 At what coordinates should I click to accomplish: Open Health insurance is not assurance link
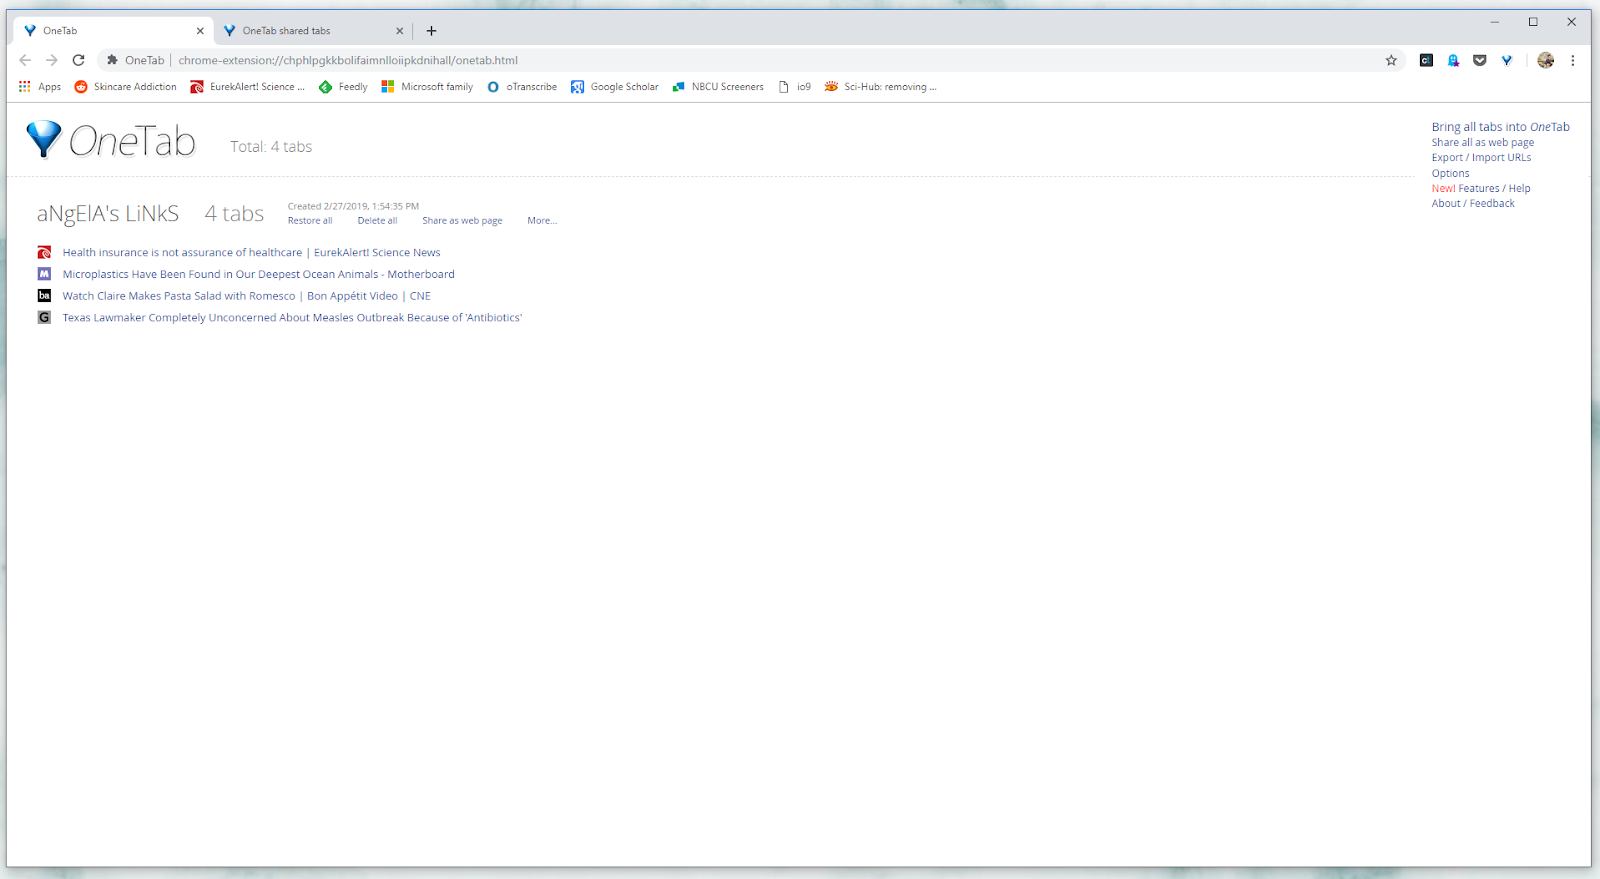pos(251,253)
